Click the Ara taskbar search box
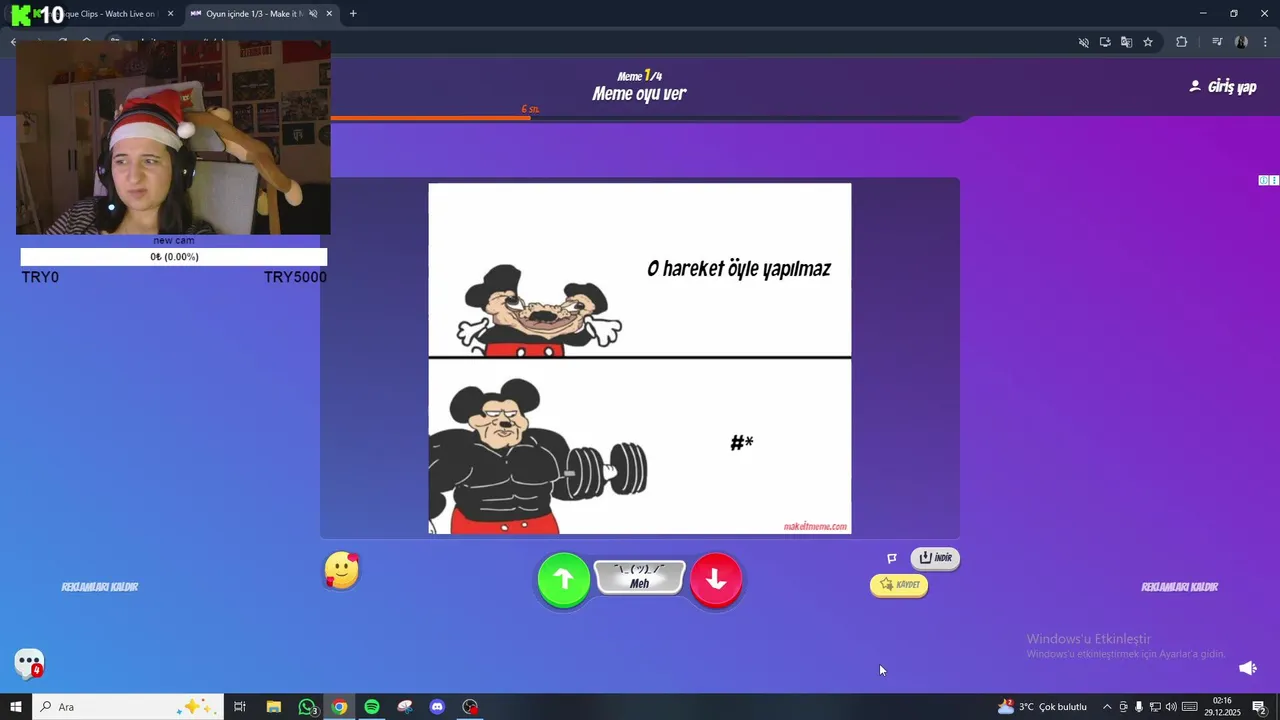 tap(128, 707)
